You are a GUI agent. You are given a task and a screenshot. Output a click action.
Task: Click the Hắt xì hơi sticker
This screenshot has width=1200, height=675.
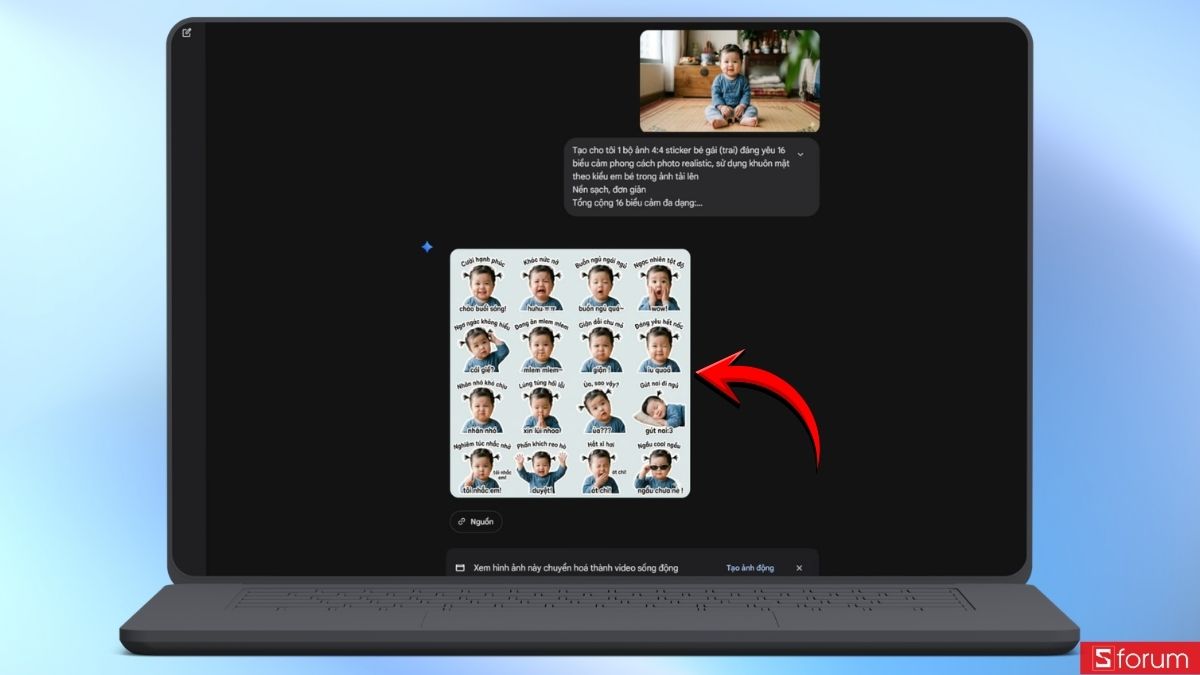[x=601, y=468]
